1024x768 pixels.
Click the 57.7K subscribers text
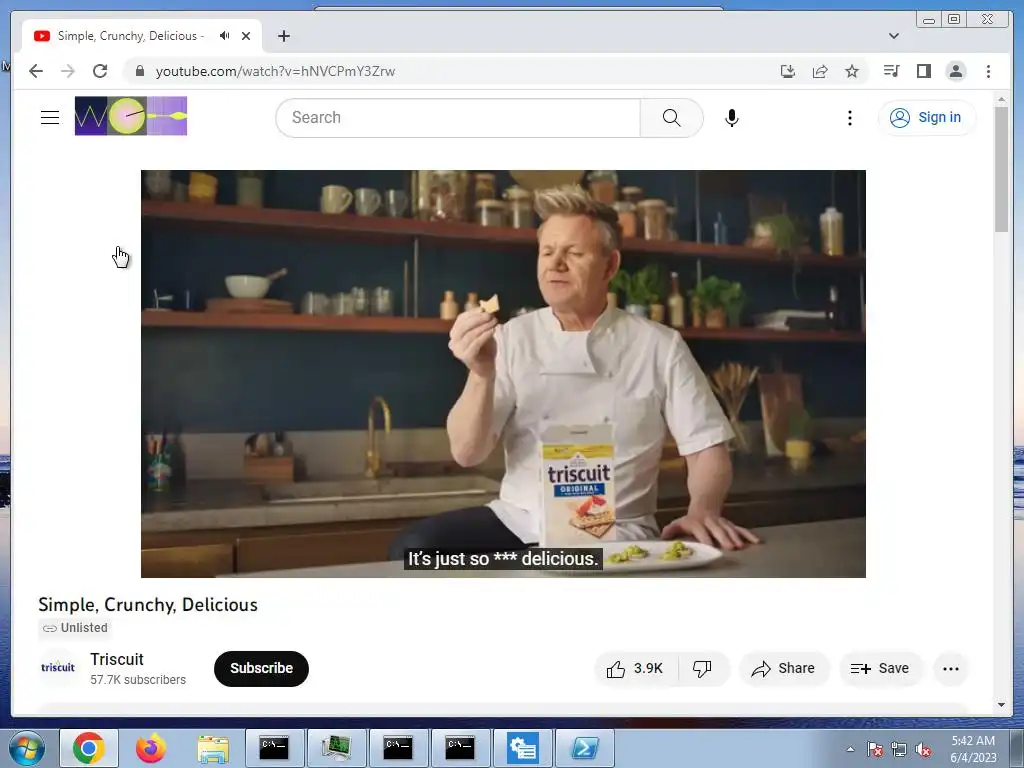(x=138, y=680)
